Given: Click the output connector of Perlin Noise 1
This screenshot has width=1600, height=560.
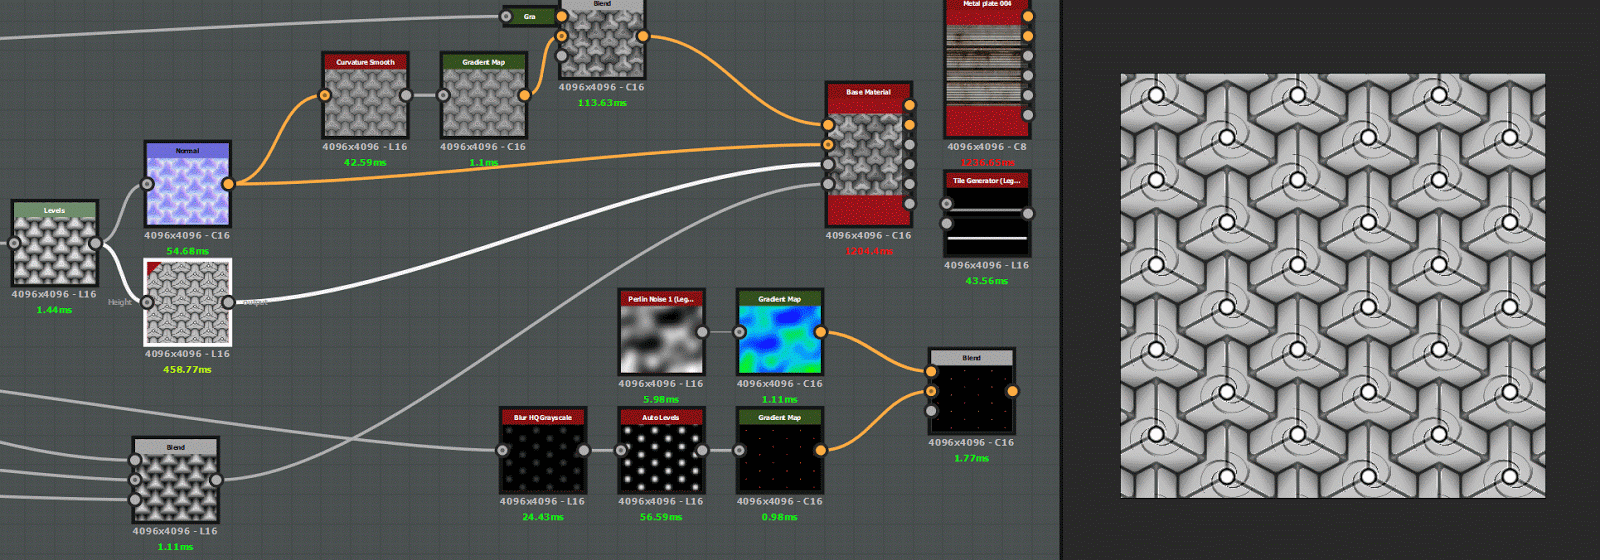Looking at the screenshot, I should pyautogui.click(x=701, y=332).
